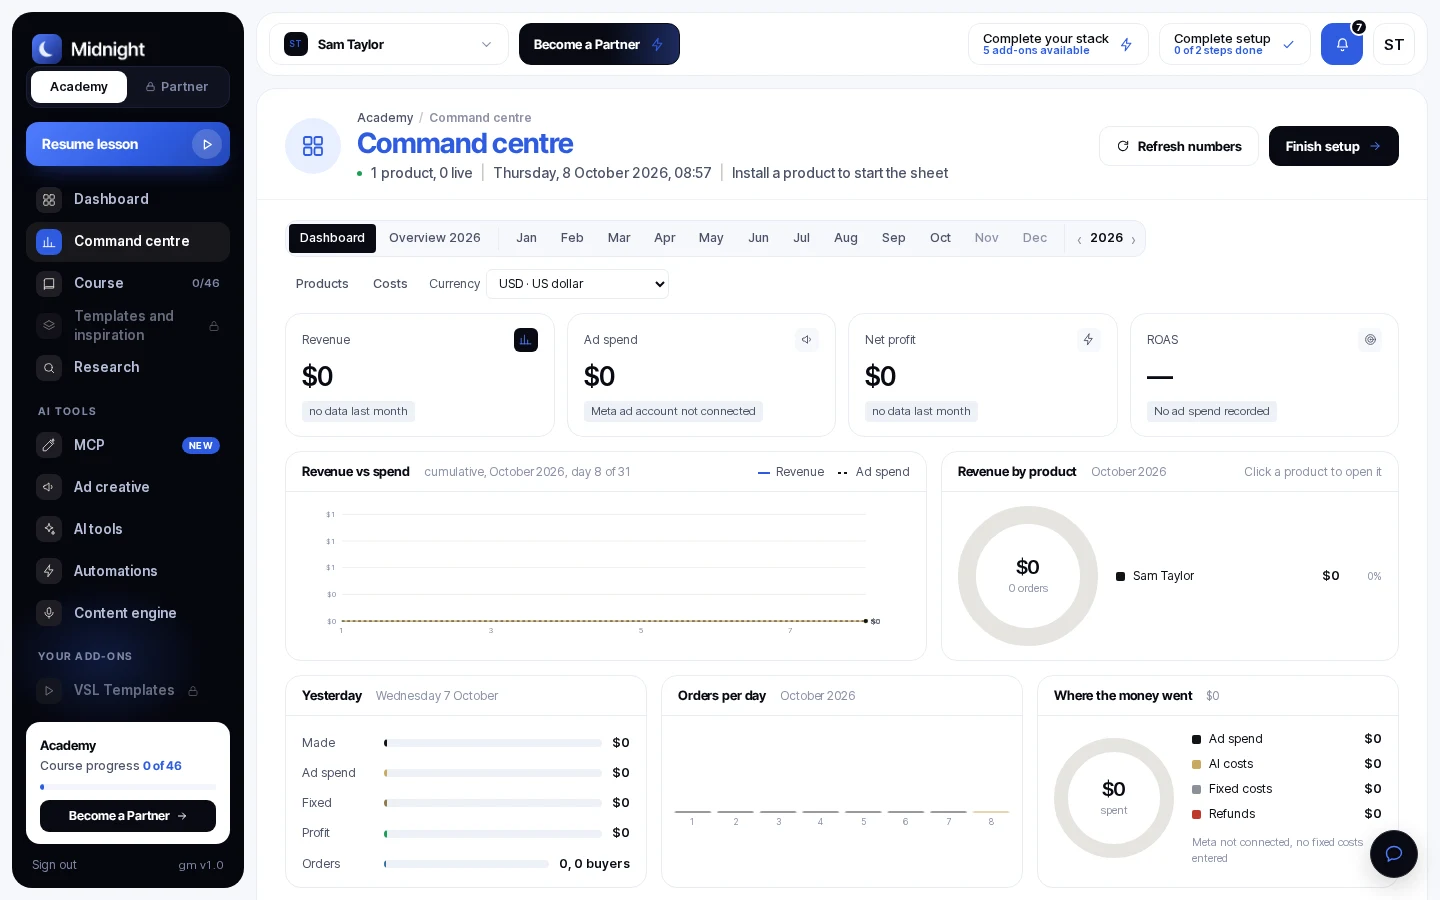
Task: Select the Overview 2026 tab
Action: point(435,238)
